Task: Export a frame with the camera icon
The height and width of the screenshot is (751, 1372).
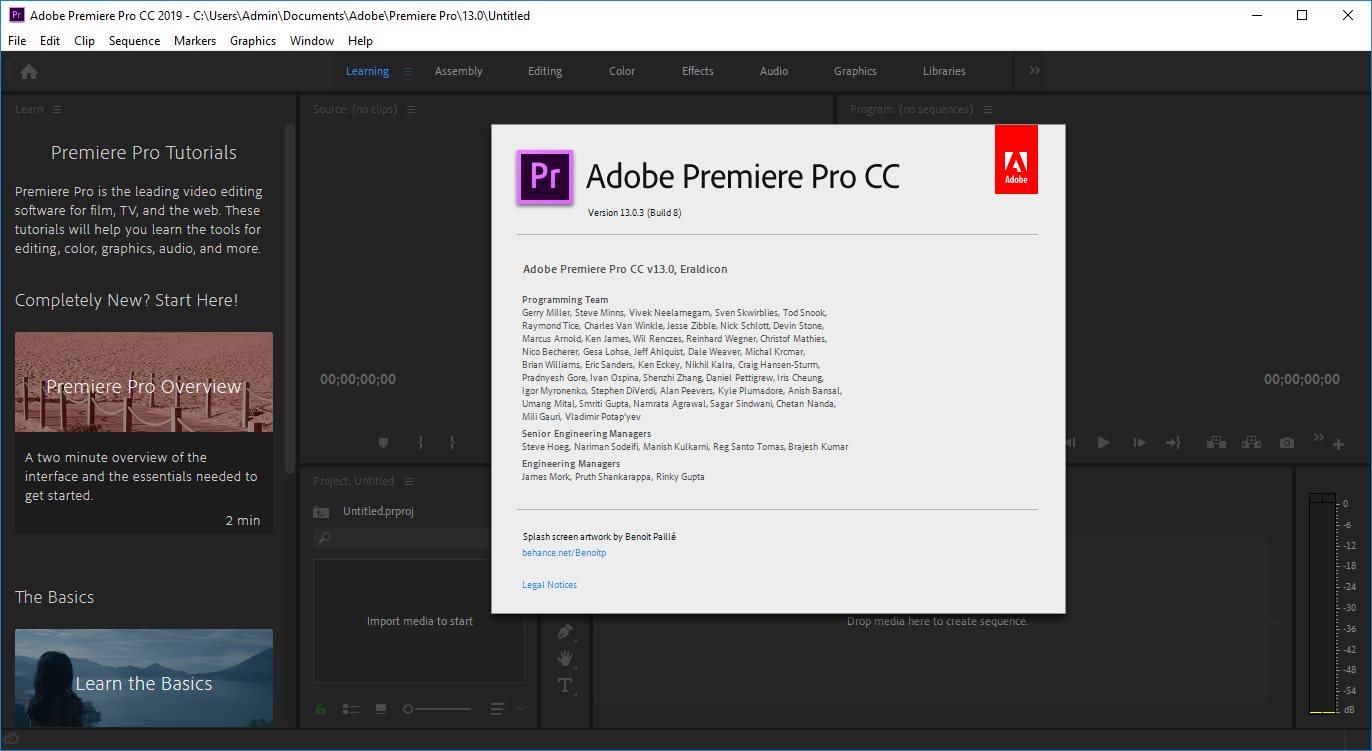Action: tap(1287, 441)
